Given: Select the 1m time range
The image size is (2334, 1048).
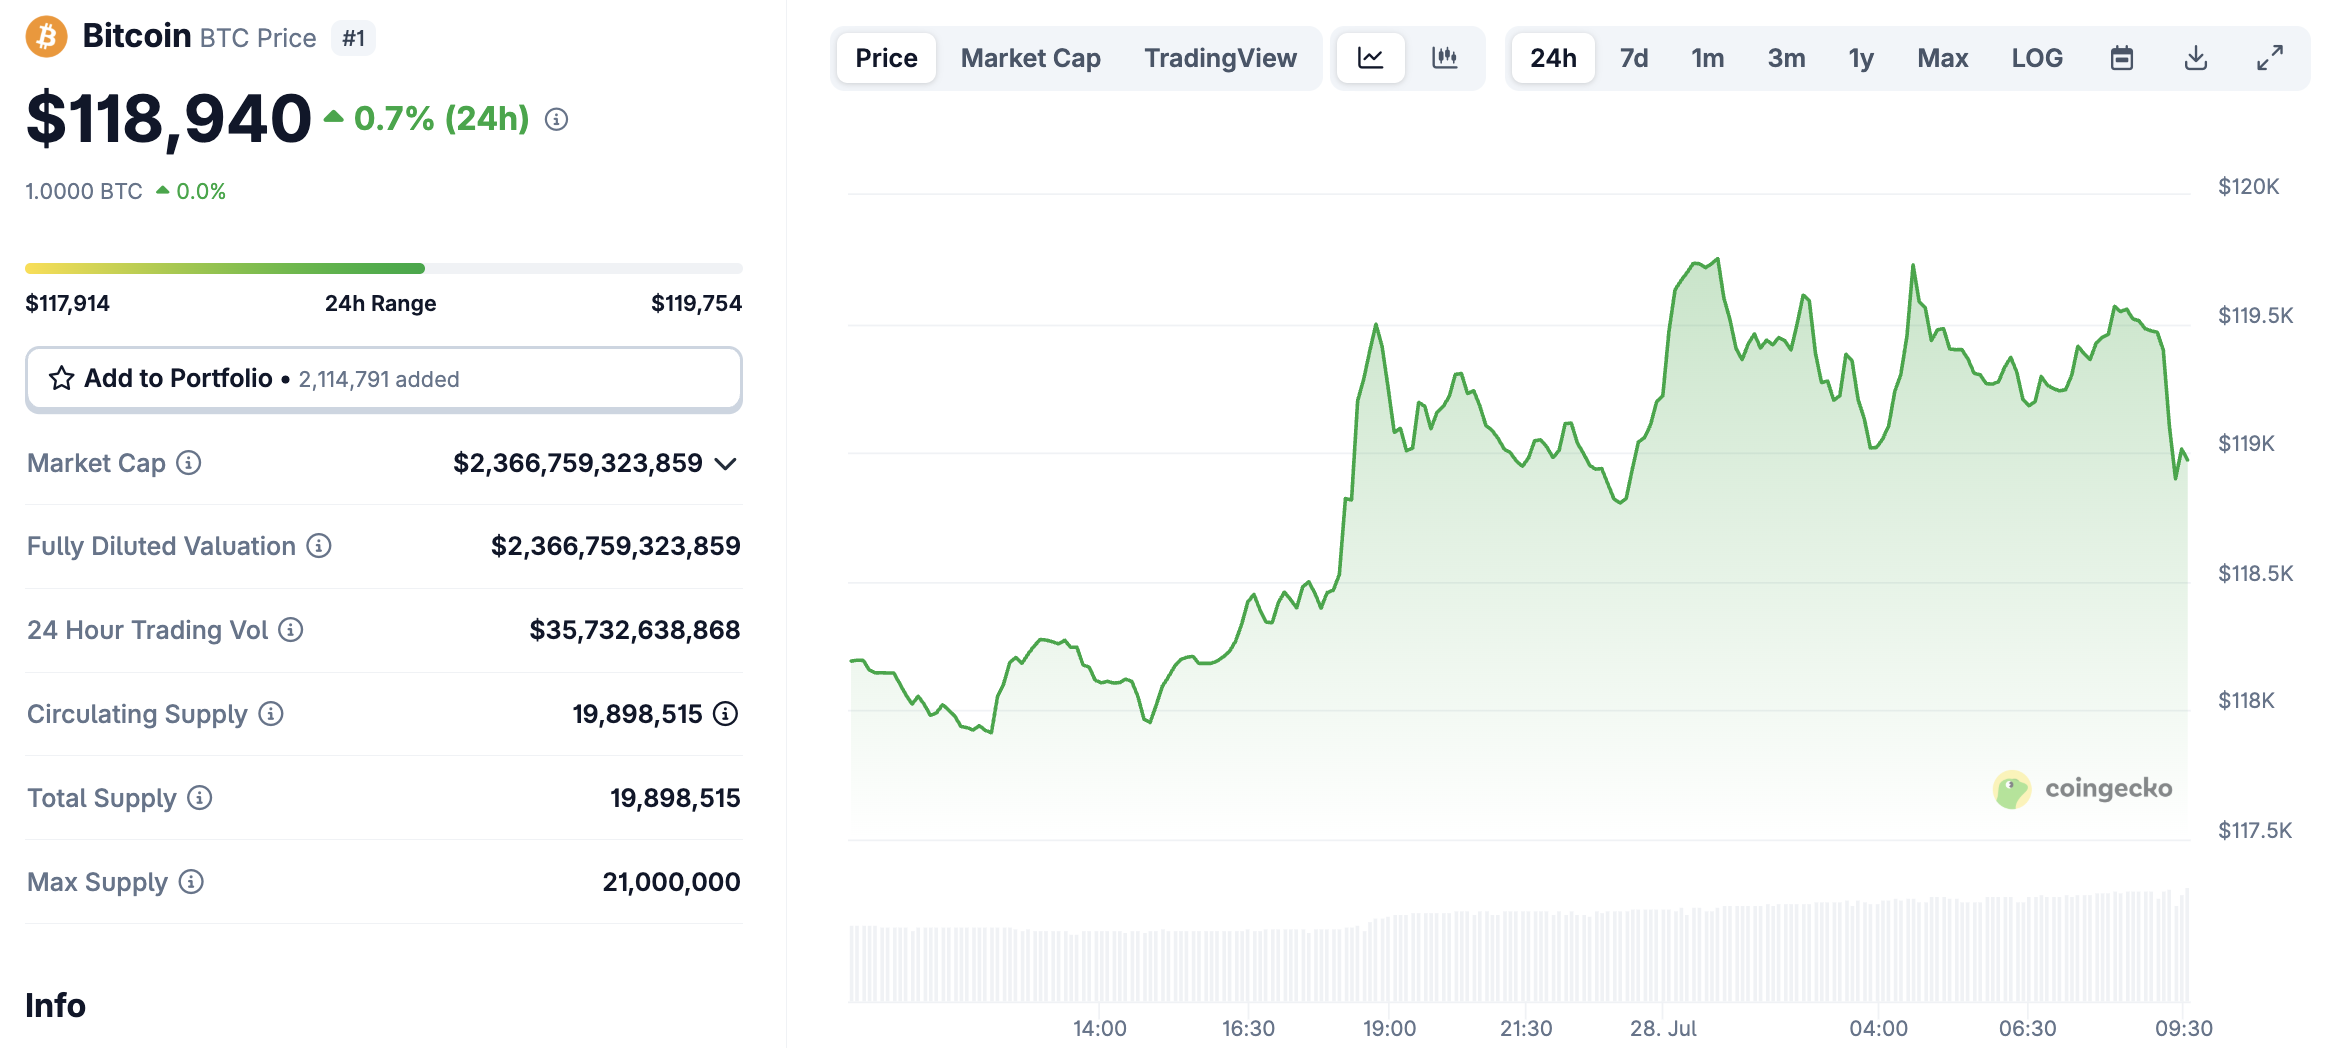Looking at the screenshot, I should 1708,58.
